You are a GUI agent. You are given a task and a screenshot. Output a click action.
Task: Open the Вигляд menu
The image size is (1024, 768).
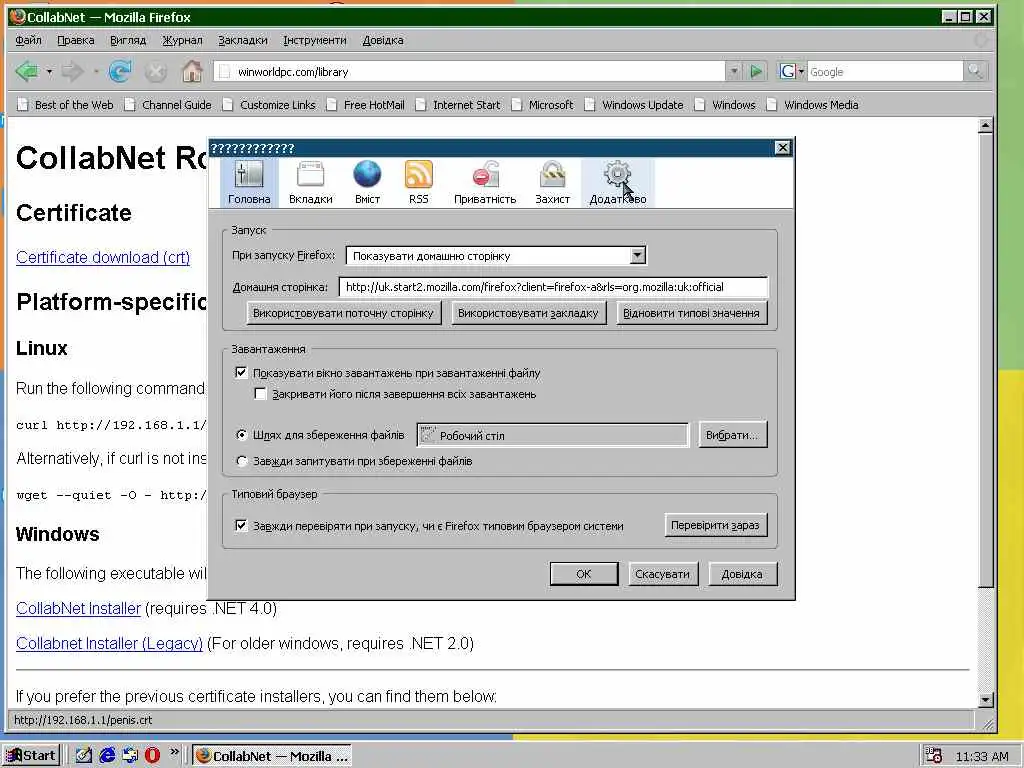click(128, 40)
